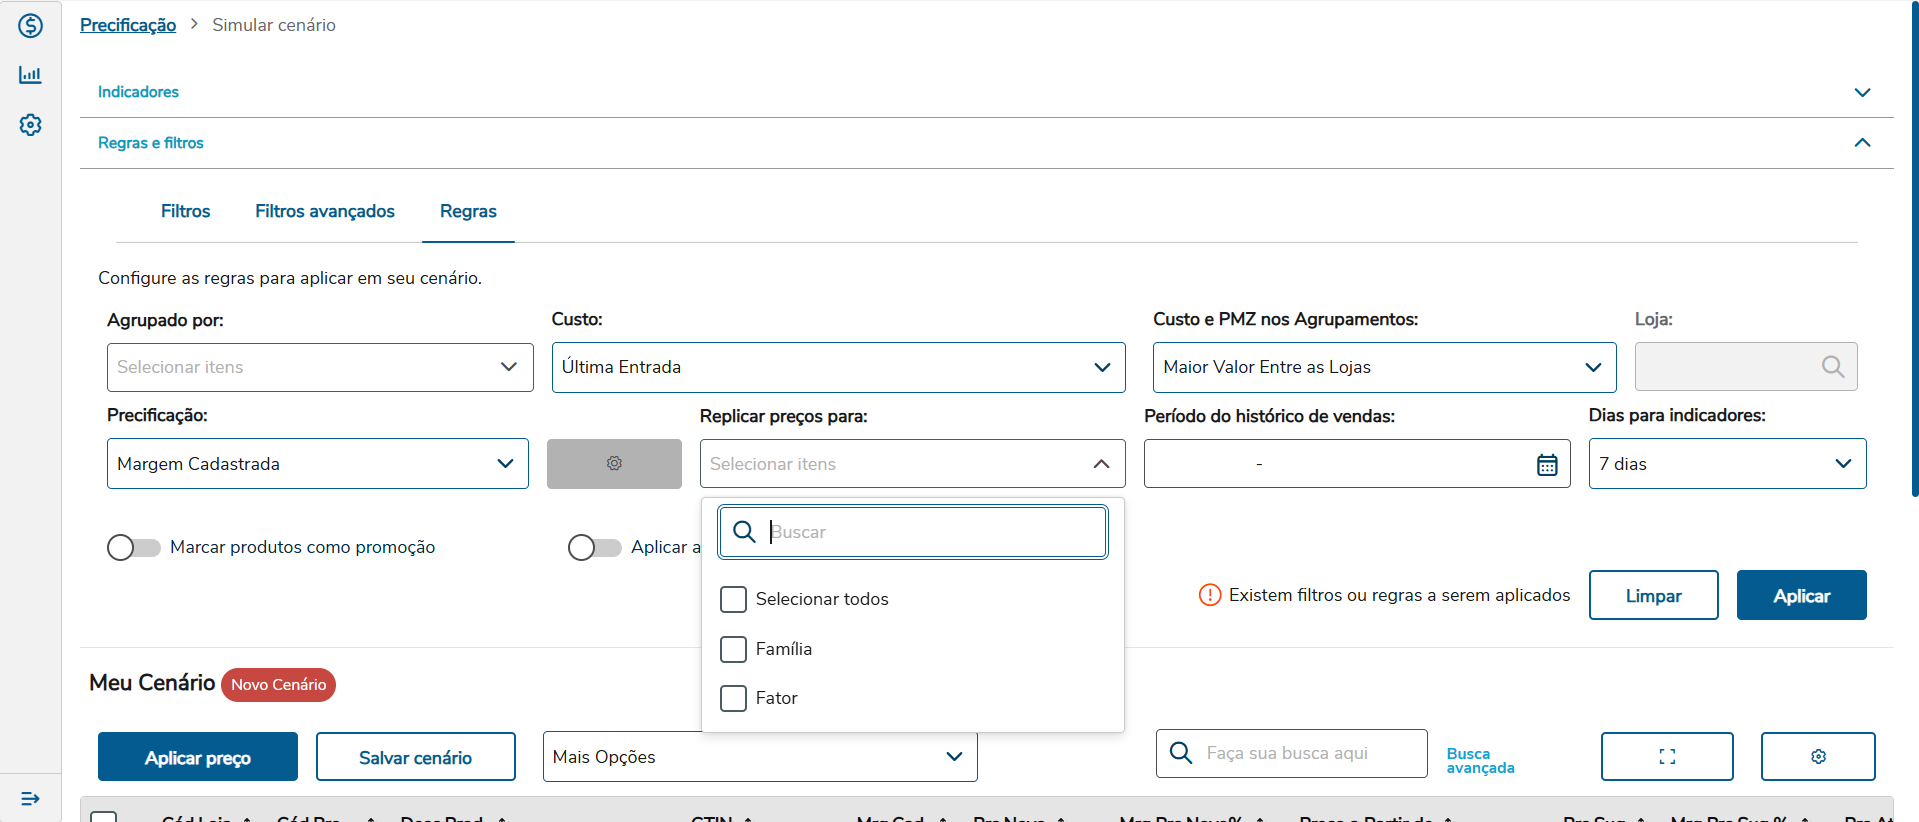Check the Família option checkbox
The height and width of the screenshot is (822, 1919).
coord(733,649)
